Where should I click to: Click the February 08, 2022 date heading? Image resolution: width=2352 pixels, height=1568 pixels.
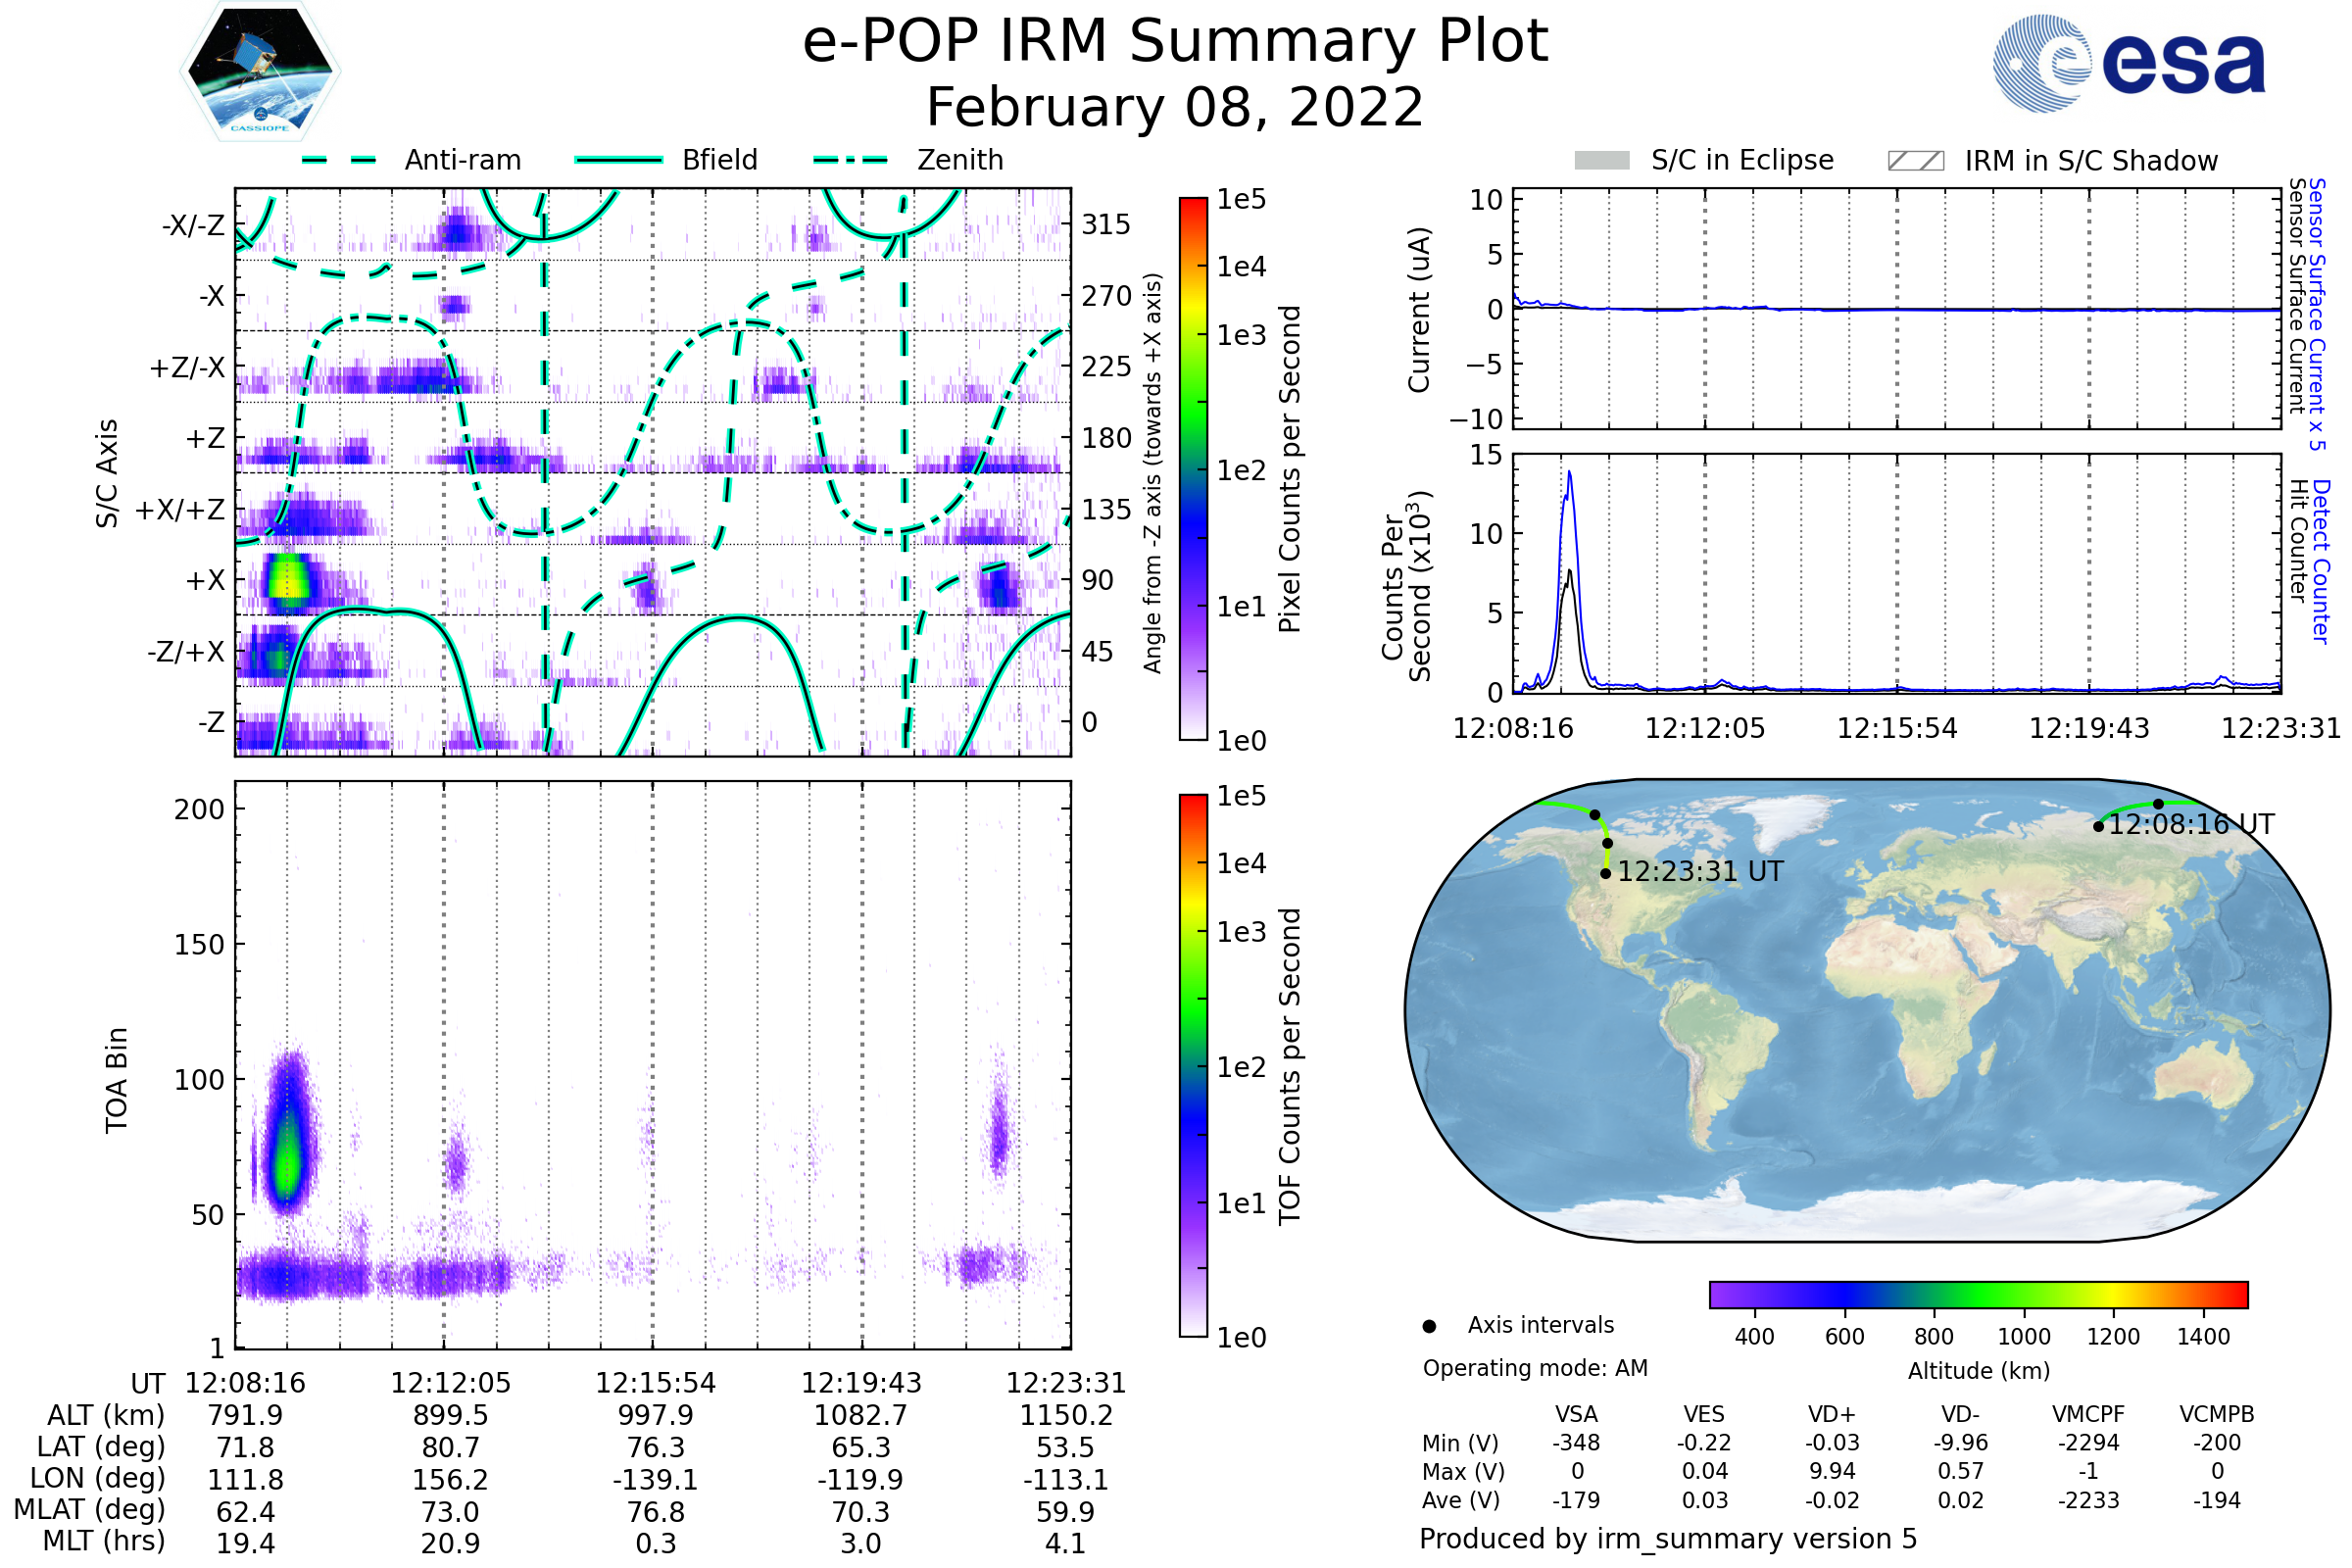tap(1175, 107)
